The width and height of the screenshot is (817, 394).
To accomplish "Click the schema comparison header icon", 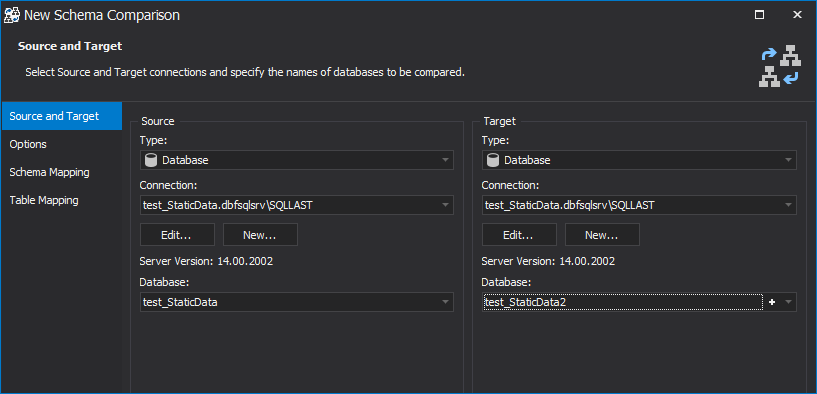I will [x=779, y=66].
